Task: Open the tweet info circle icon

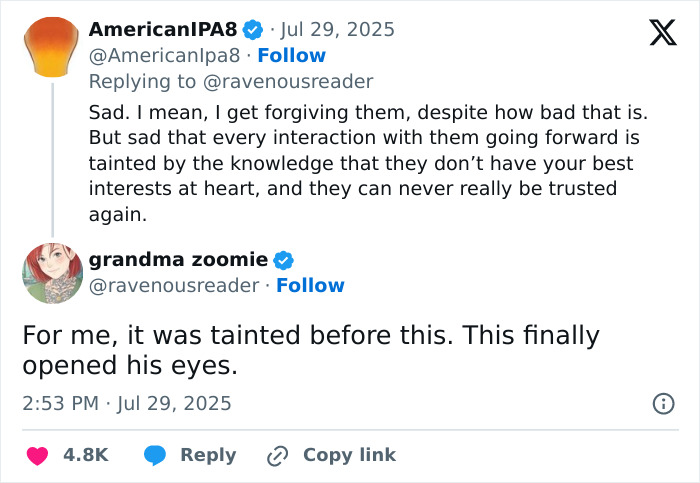Action: coord(662,404)
